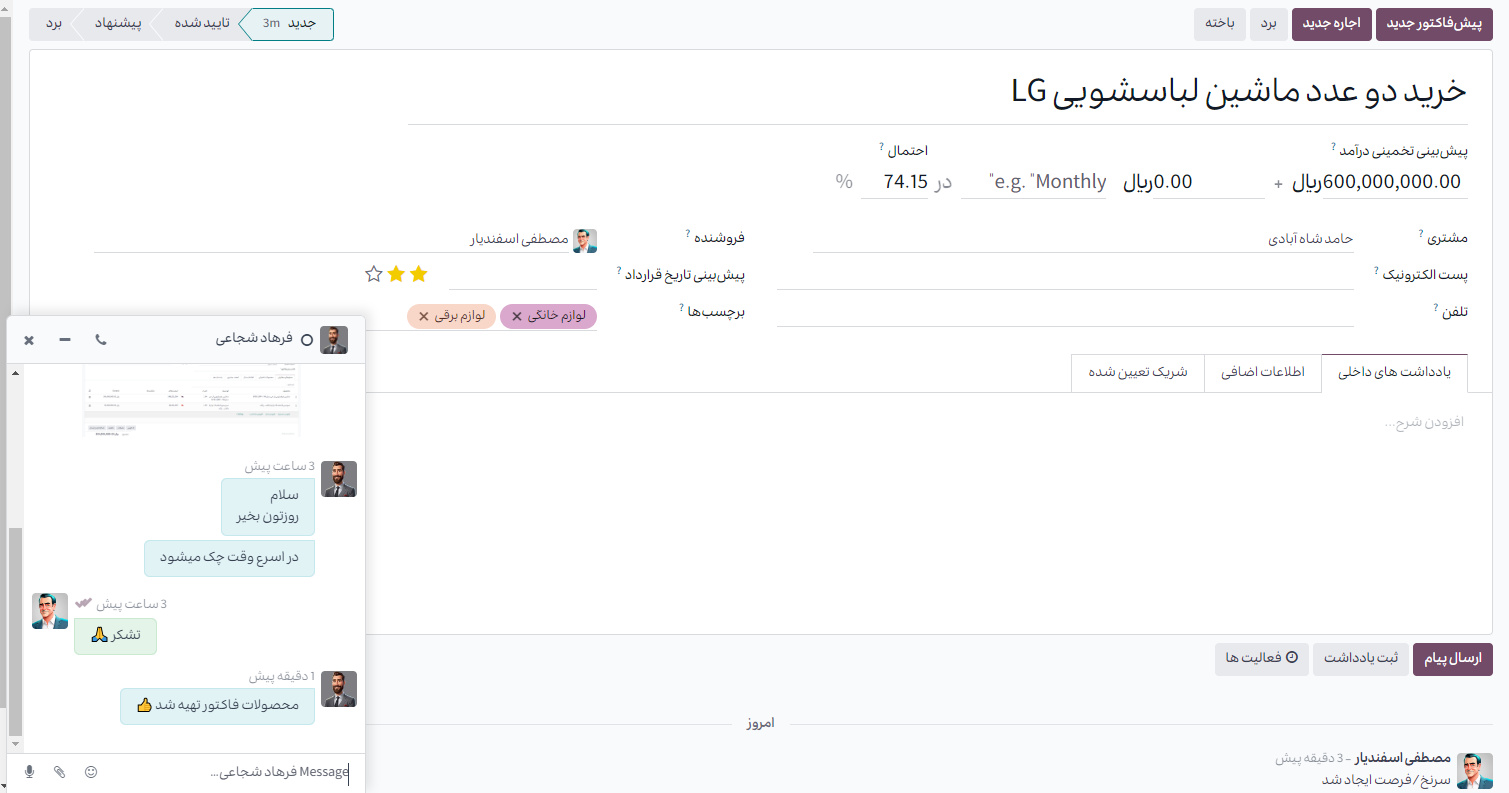1509x793 pixels.
Task: Open the recurring plan 'e.g. Monthly' dropdown
Action: [1033, 182]
